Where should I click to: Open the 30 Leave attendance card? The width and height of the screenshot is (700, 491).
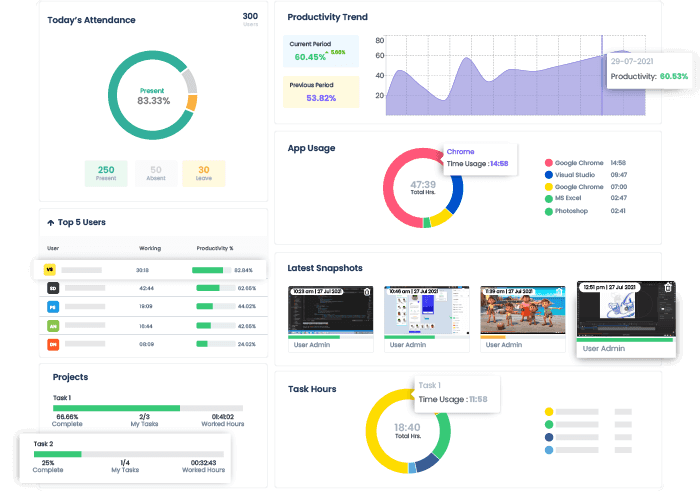[204, 174]
